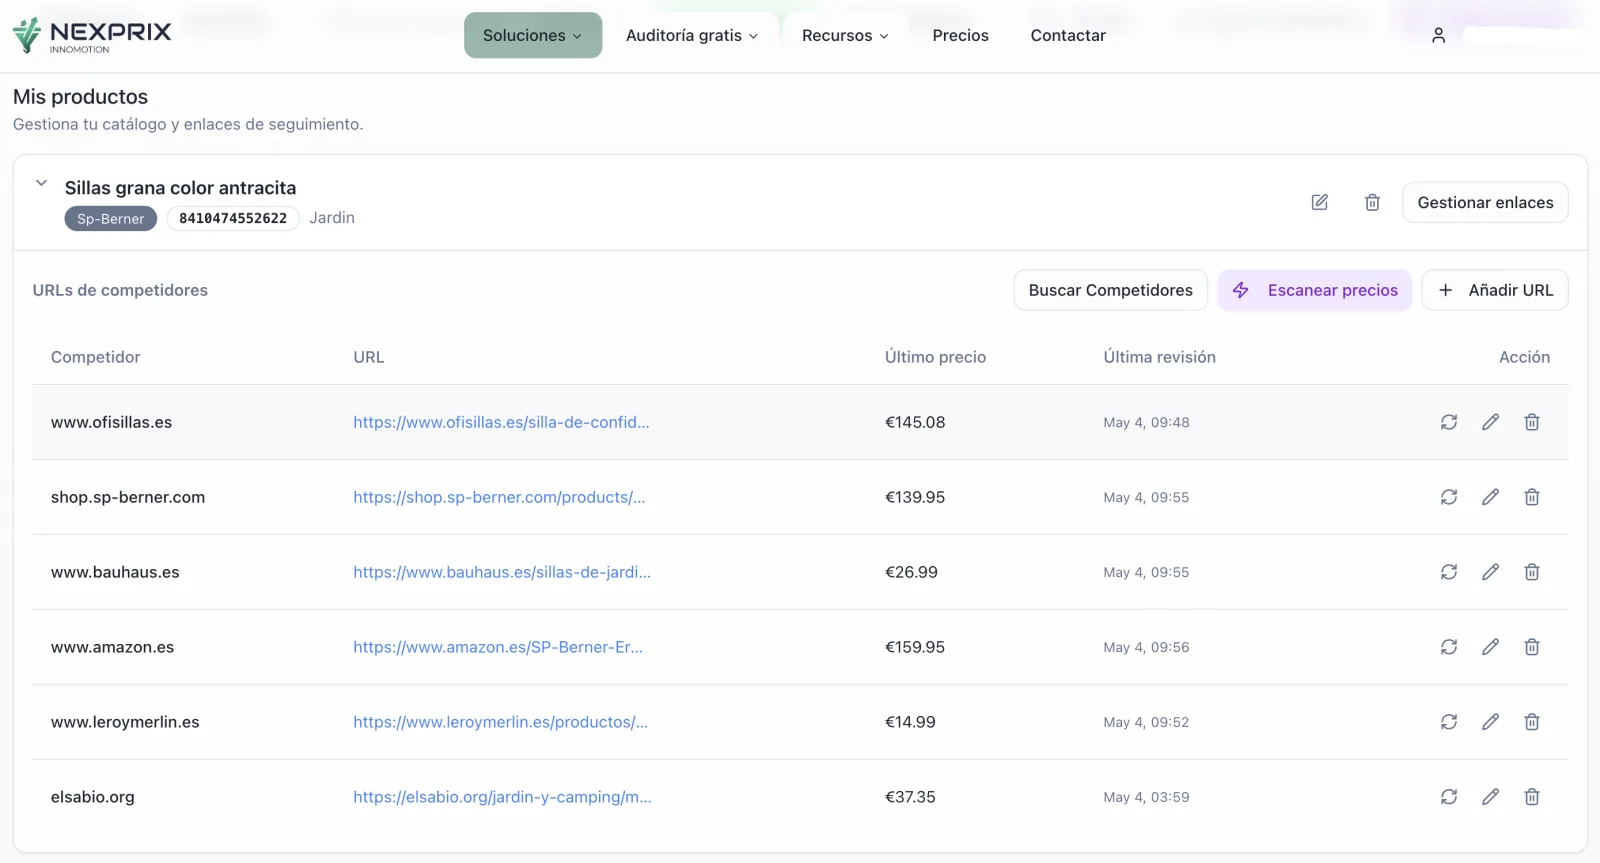Open the elsabio.org jardin-y-camping link
Image resolution: width=1600 pixels, height=863 pixels.
coord(502,797)
